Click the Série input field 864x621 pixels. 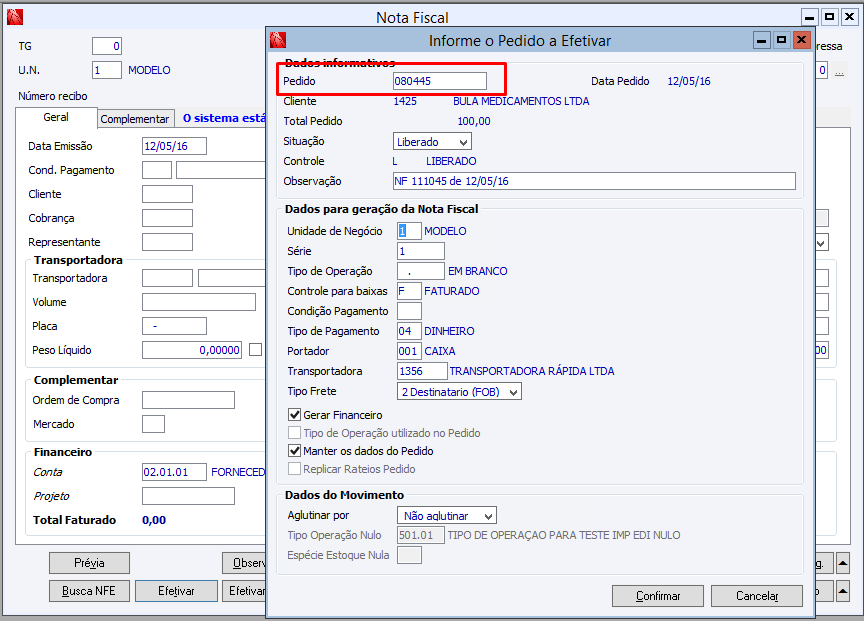point(421,251)
